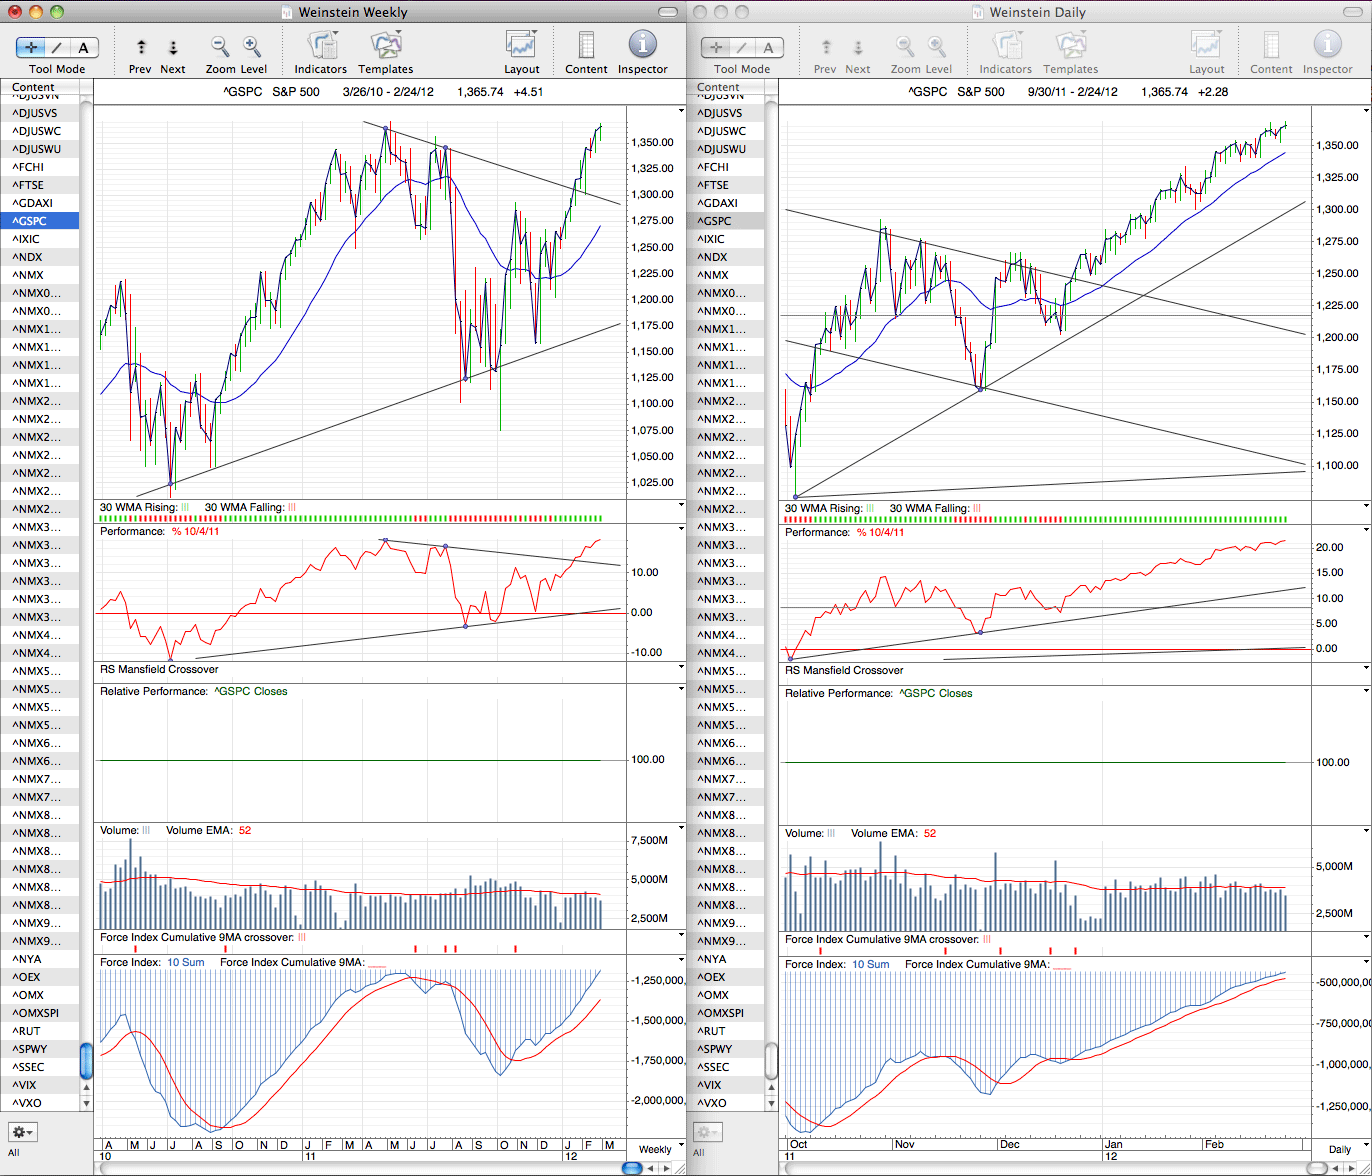Click Weekly chart horizontal scrollbar blue thumb
Image resolution: width=1372 pixels, height=1176 pixels.
click(x=631, y=1168)
